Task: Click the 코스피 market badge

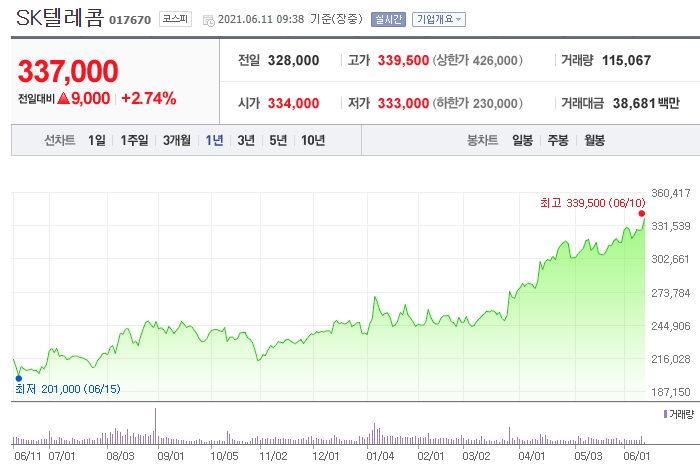Action: click(175, 19)
